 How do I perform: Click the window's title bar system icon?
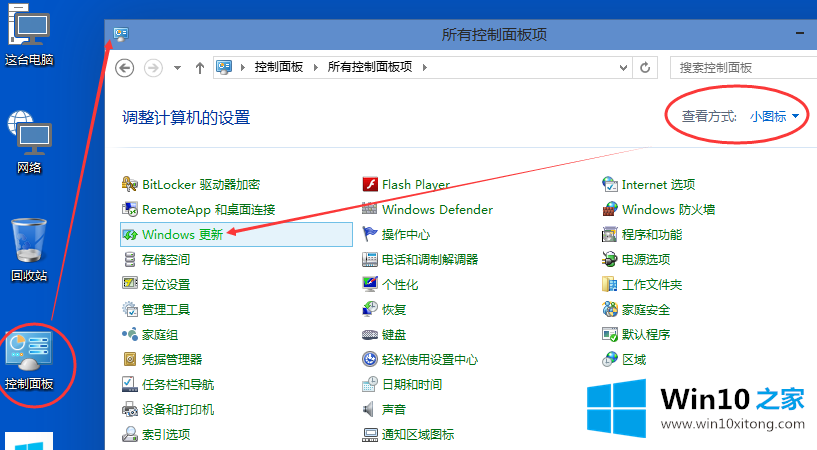pyautogui.click(x=121, y=34)
